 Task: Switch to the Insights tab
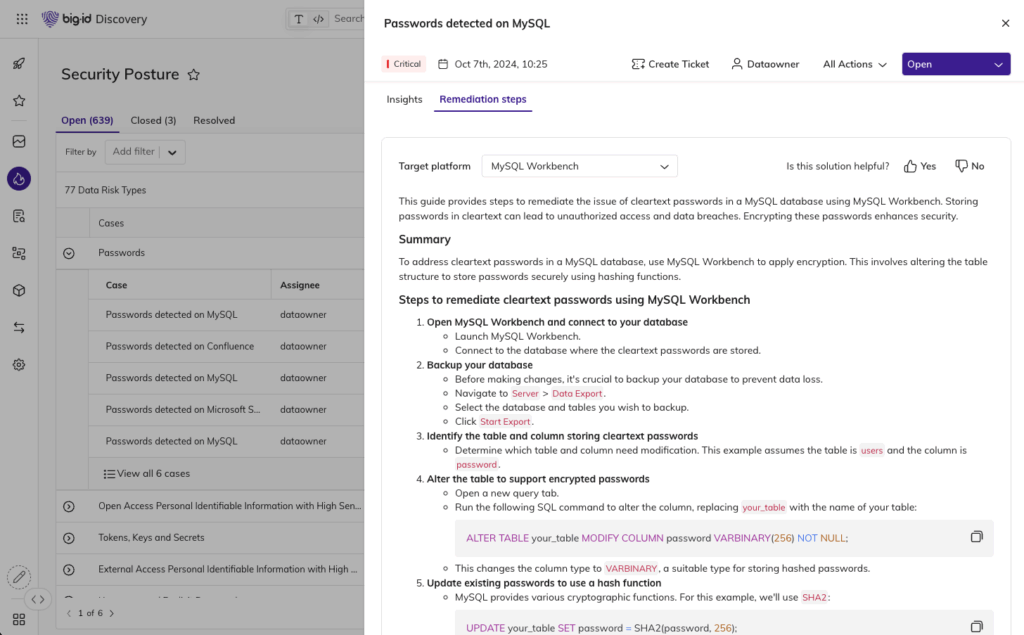pos(404,99)
